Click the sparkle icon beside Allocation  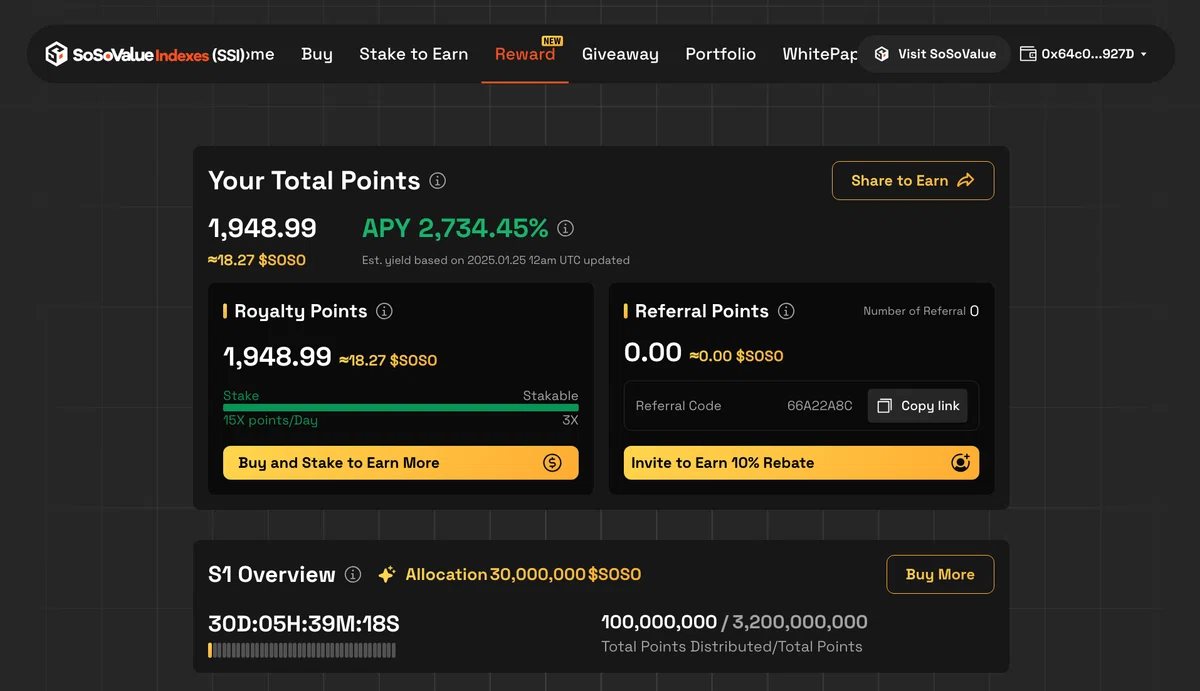pyautogui.click(x=387, y=575)
